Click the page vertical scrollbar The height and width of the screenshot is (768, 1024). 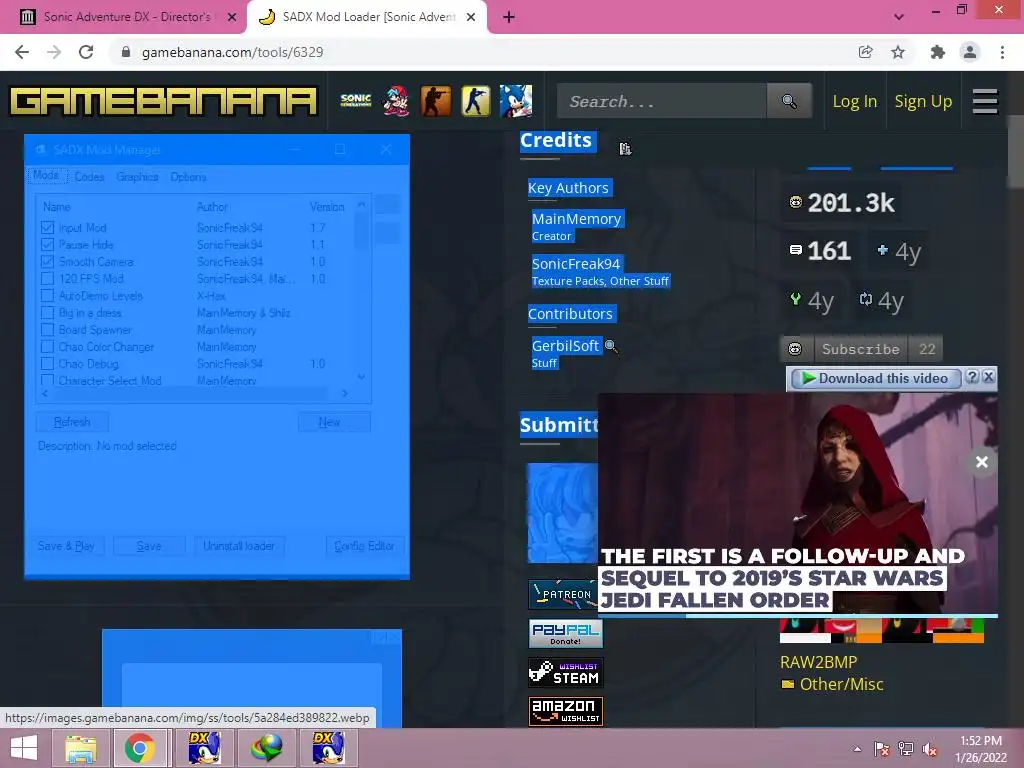pyautogui.click(x=1016, y=153)
